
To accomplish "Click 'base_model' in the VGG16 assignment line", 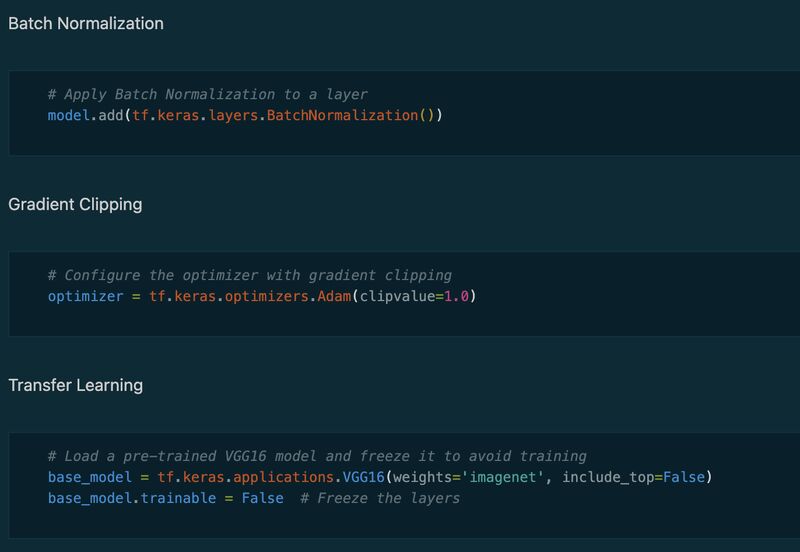I will tap(89, 478).
